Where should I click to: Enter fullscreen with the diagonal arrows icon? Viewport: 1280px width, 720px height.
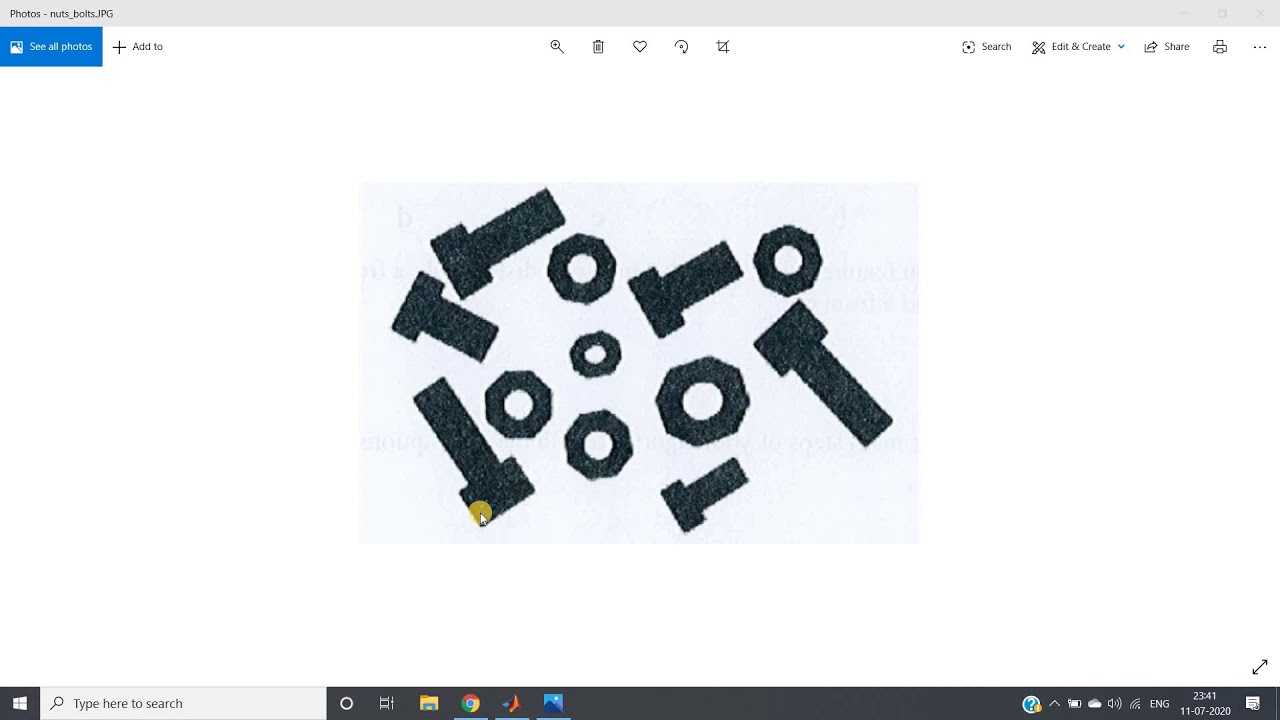click(1260, 667)
